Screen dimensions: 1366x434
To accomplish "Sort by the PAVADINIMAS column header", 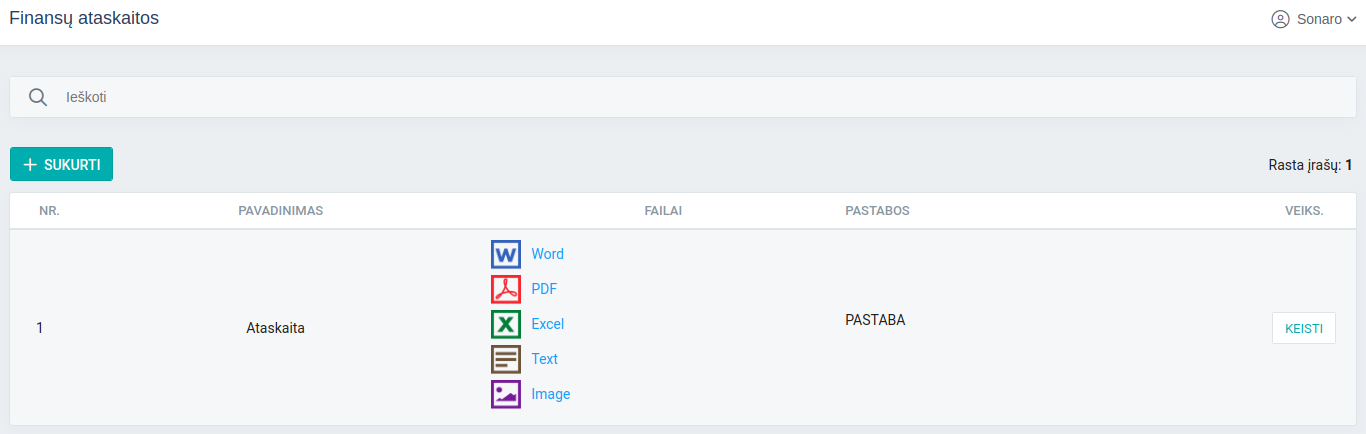I will (x=280, y=211).
